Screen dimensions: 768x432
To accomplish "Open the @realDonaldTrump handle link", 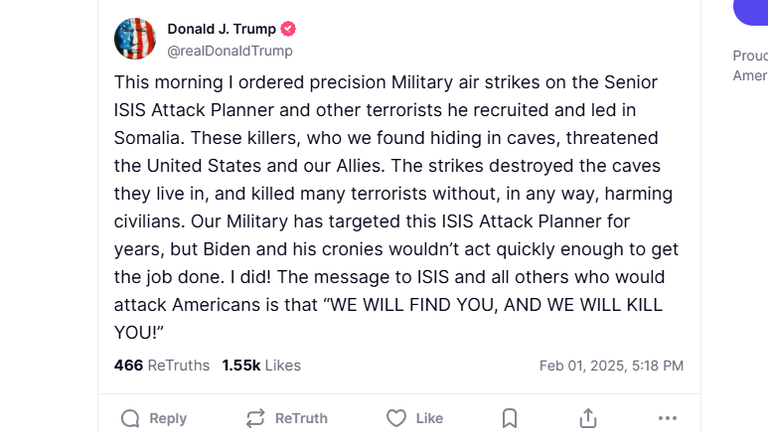I will 230,51.
